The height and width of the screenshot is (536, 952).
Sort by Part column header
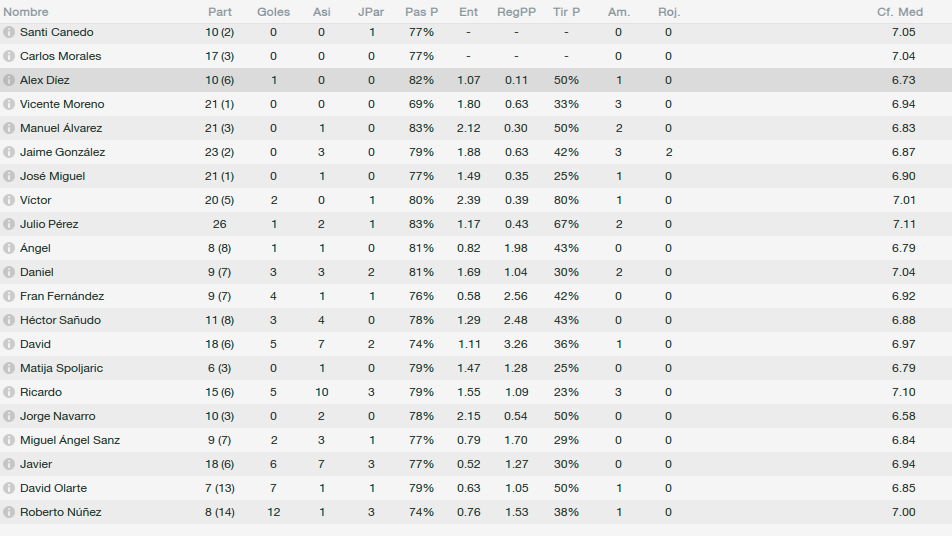tap(220, 12)
